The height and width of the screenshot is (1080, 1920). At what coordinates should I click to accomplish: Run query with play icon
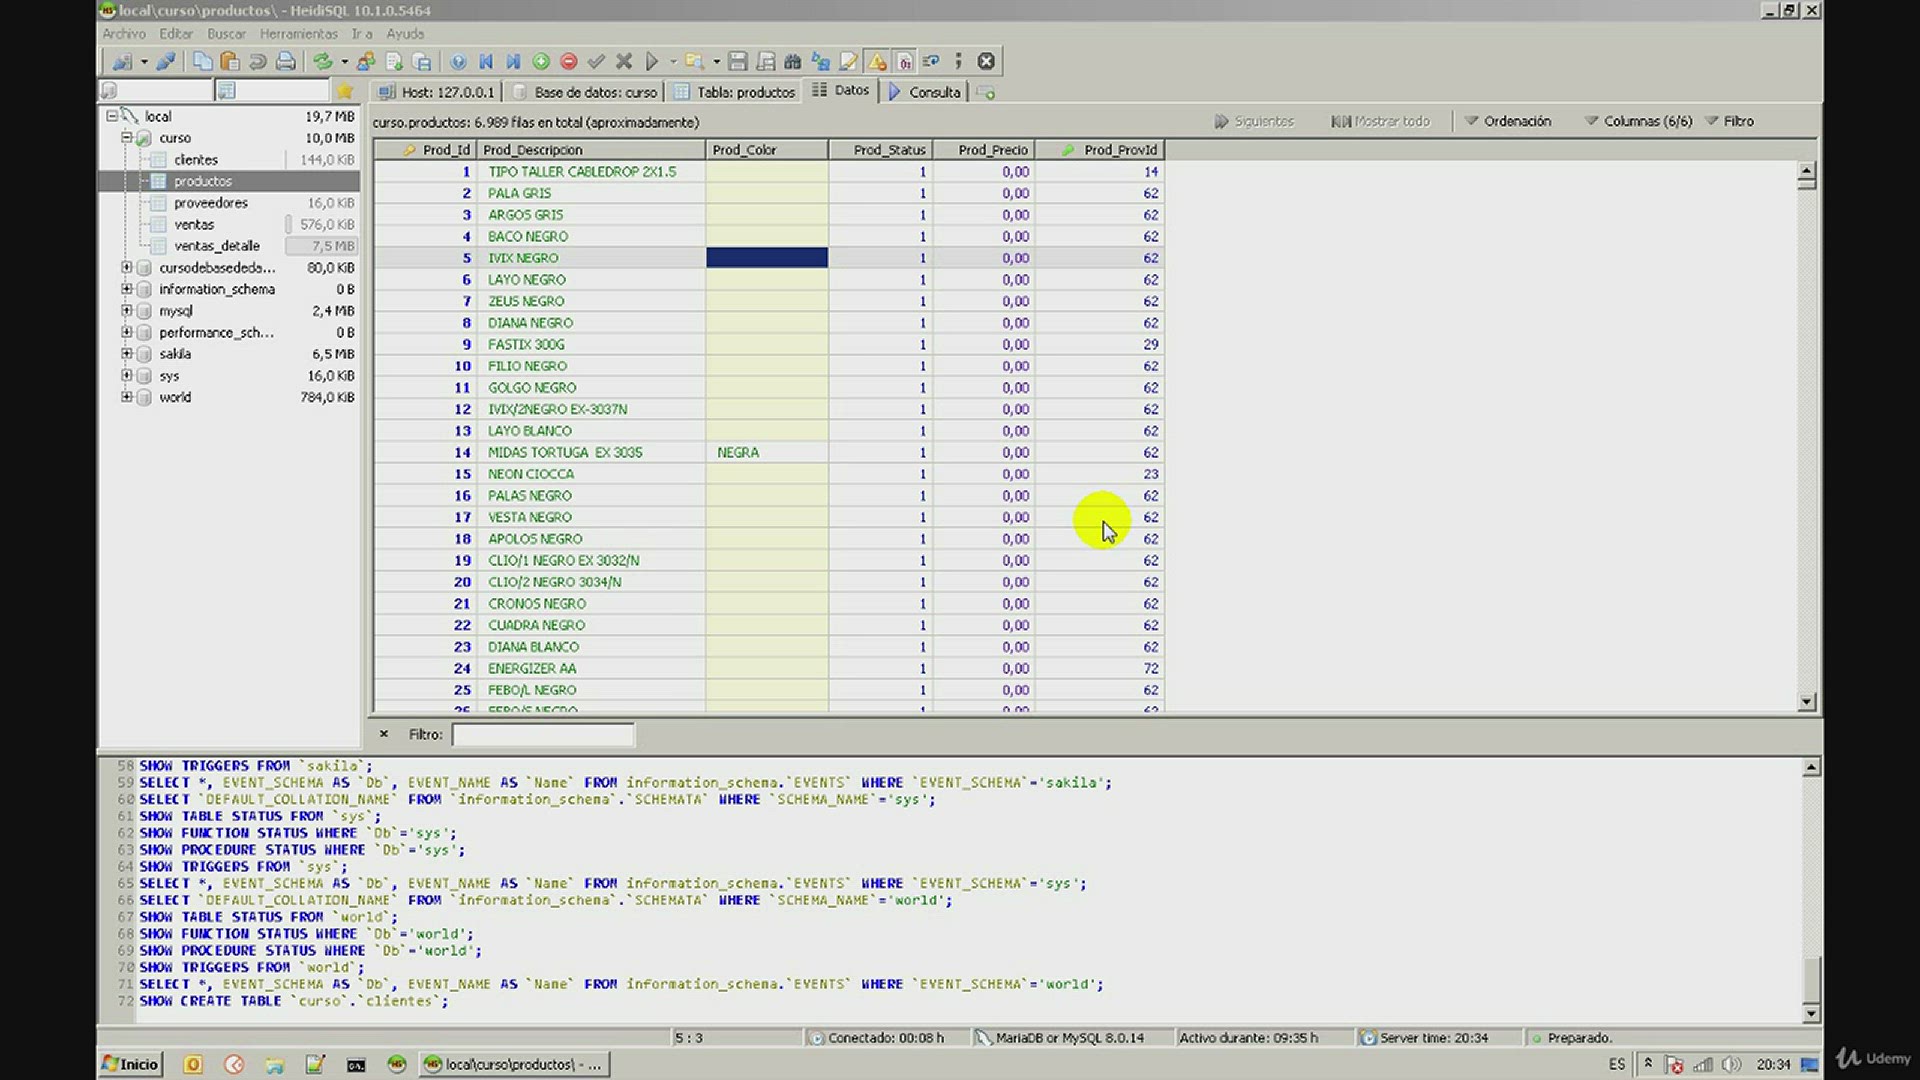pyautogui.click(x=652, y=62)
